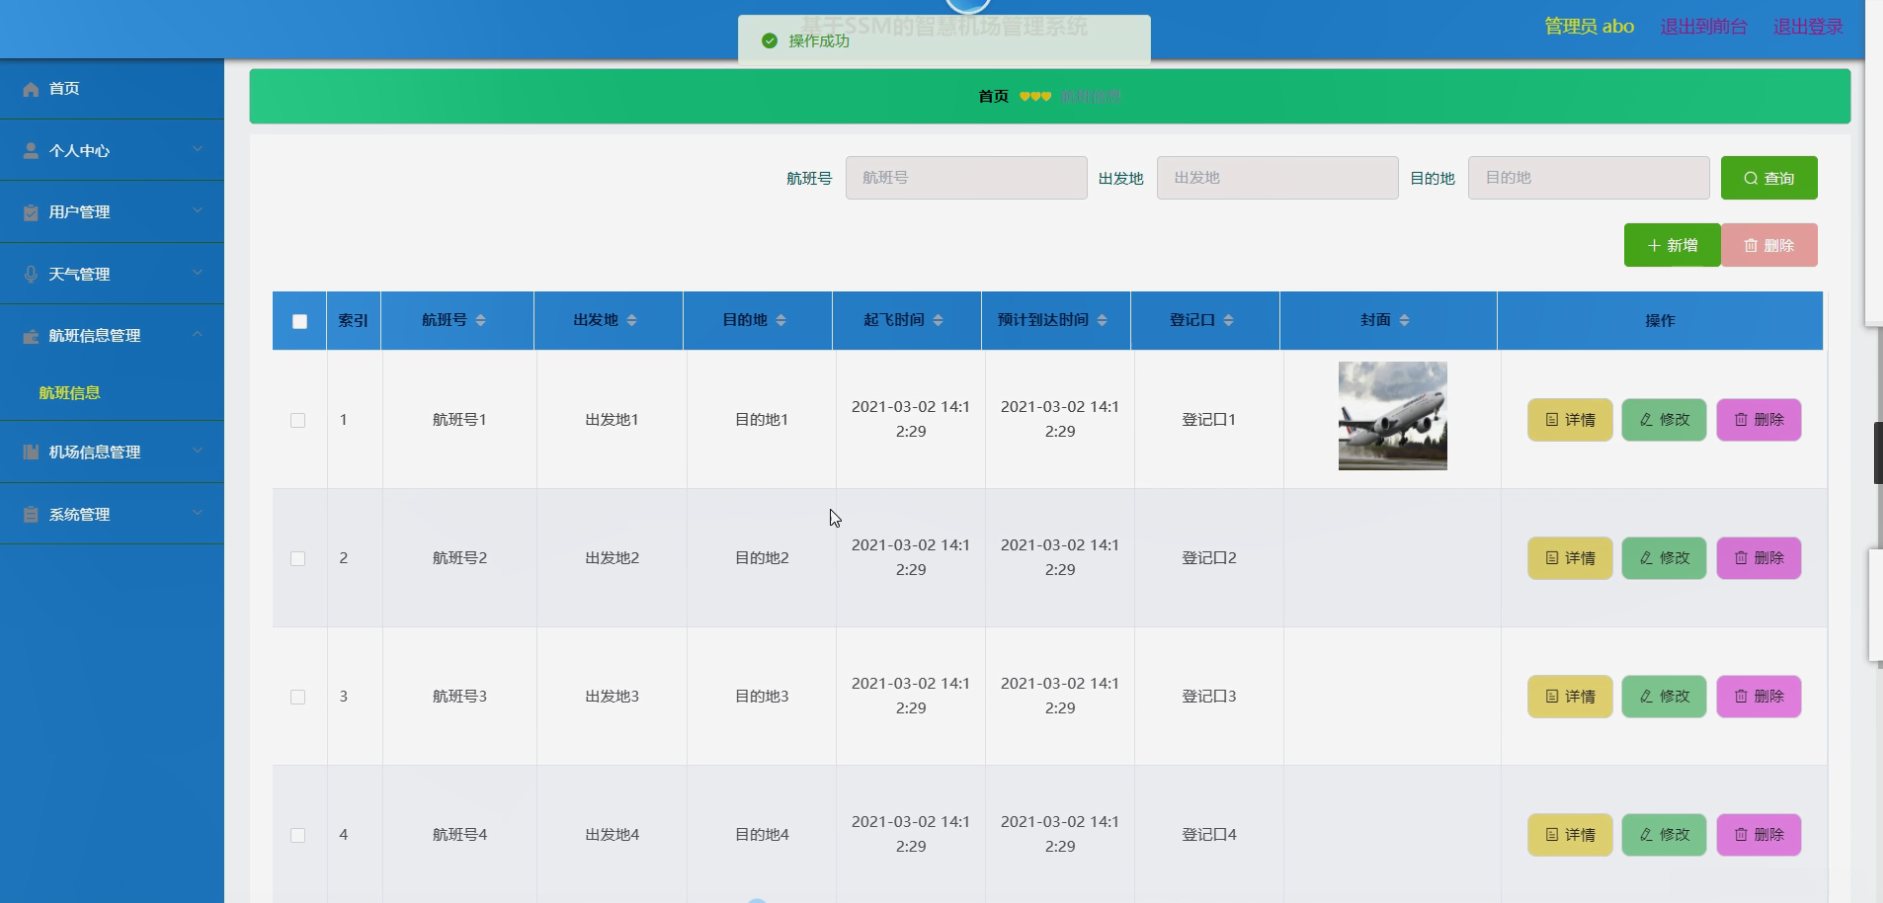Click the 航班号 search input field
Image resolution: width=1883 pixels, height=903 pixels.
click(x=966, y=178)
